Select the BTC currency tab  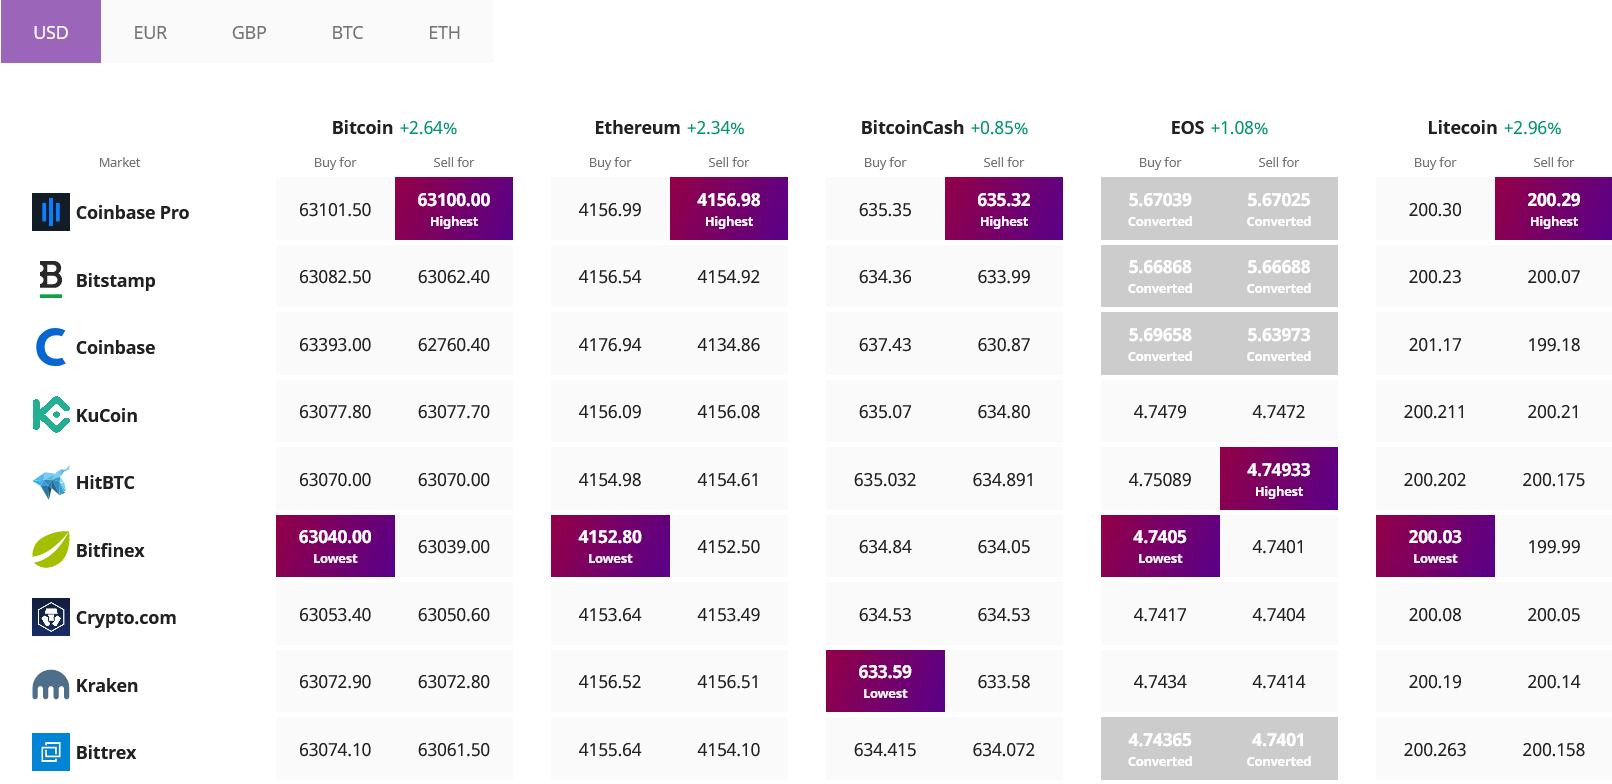point(347,32)
